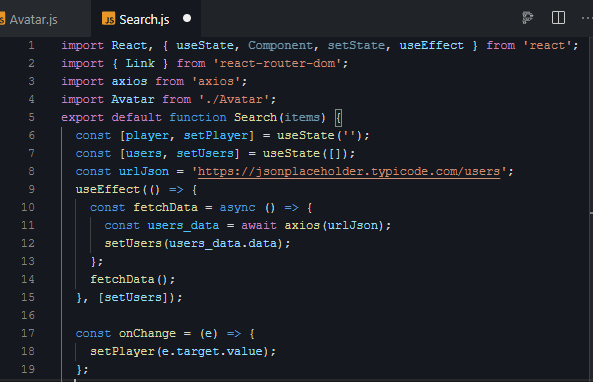The image size is (593, 382).
Task: Click the 'items' parameter on line 5
Action: pos(302,117)
